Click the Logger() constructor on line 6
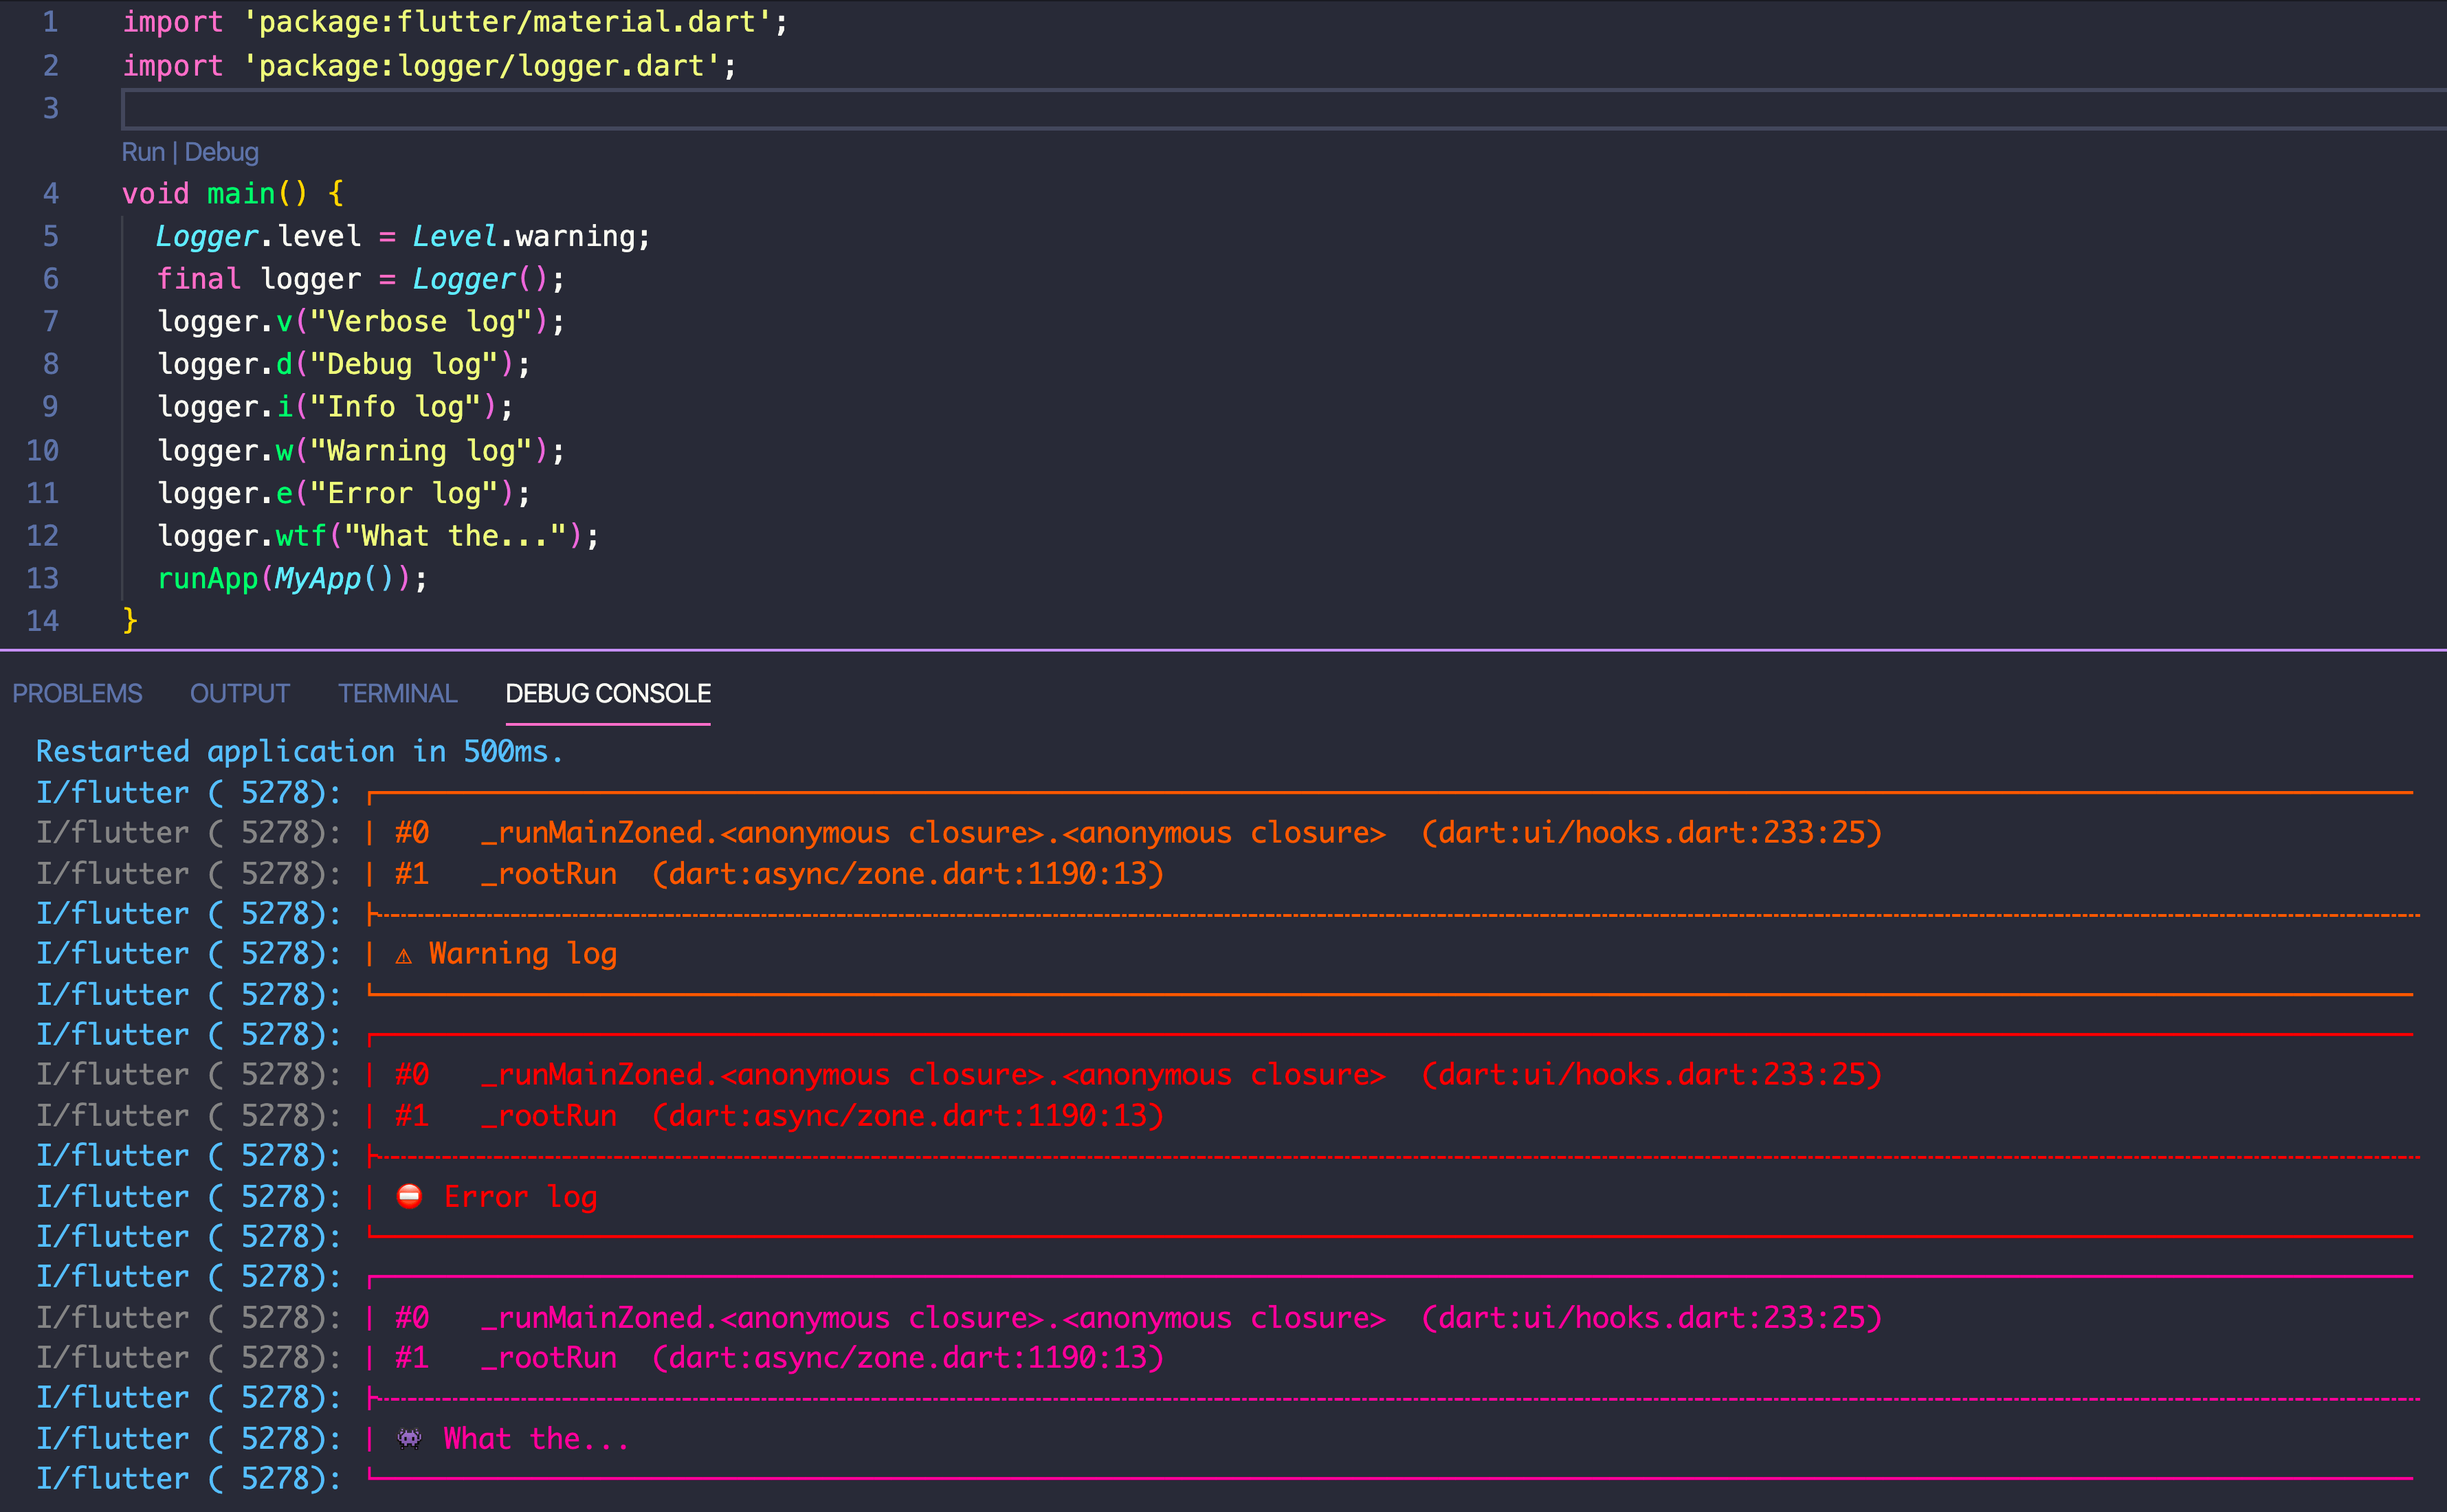2447x1512 pixels. (x=481, y=279)
